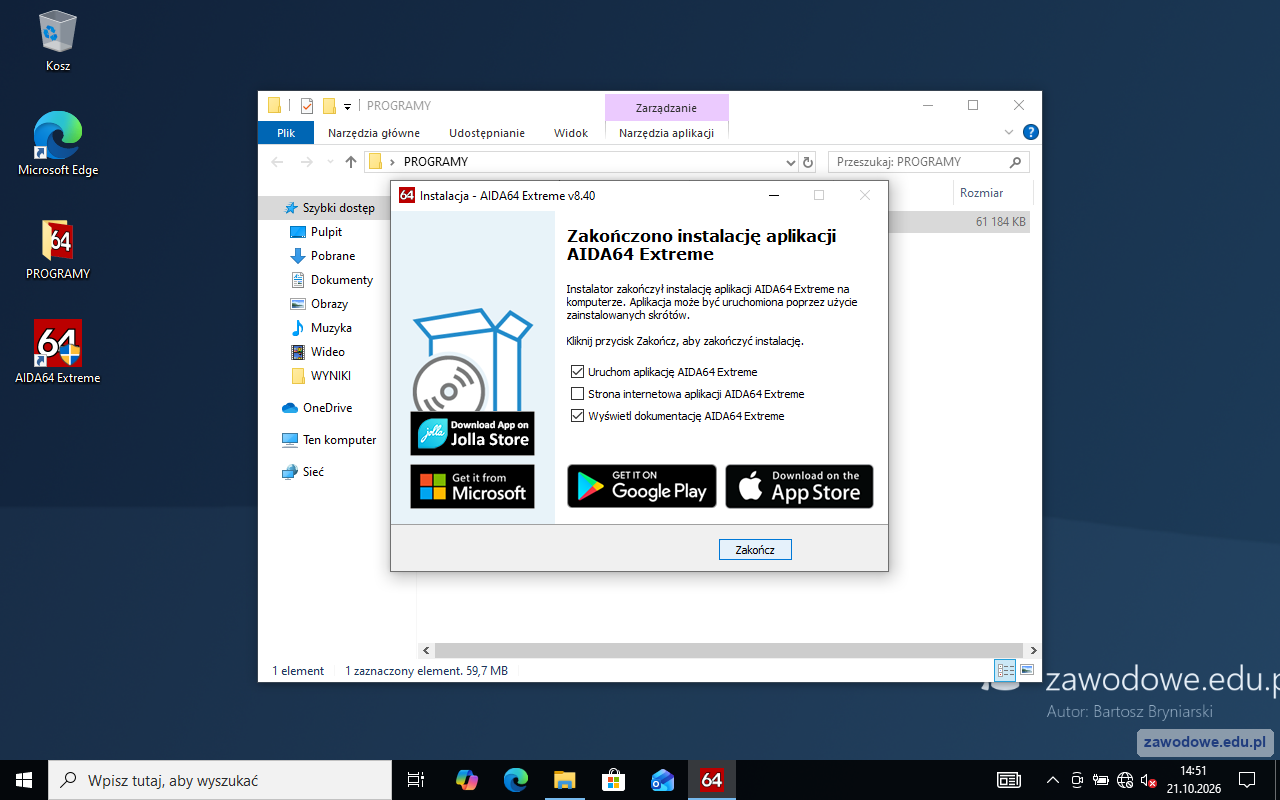Screen dimensions: 1280x800
Task: Click the New folder icon in Explorer title bar
Action: pos(328,106)
